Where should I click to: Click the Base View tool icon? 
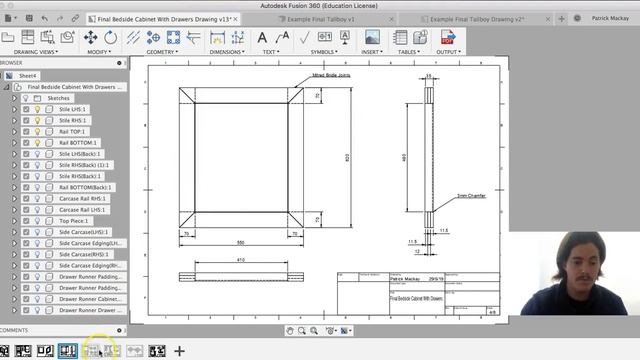click(8, 38)
